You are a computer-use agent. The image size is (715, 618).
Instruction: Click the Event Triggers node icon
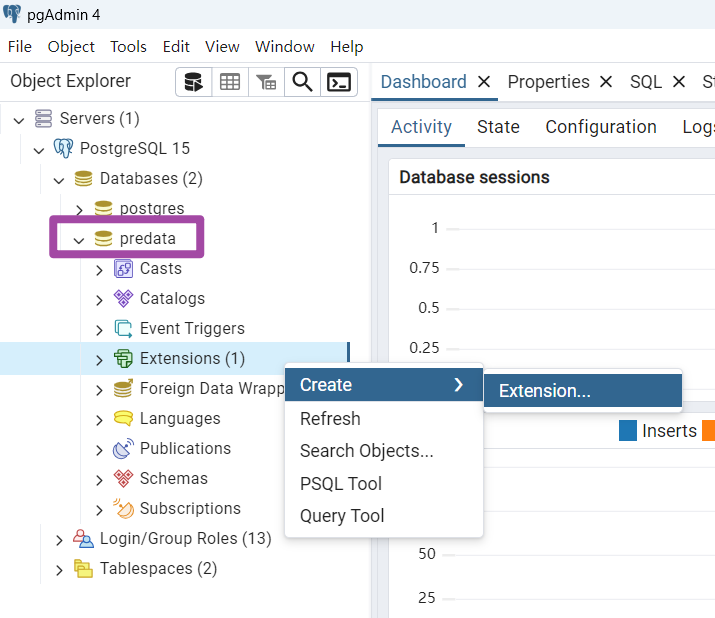(123, 328)
